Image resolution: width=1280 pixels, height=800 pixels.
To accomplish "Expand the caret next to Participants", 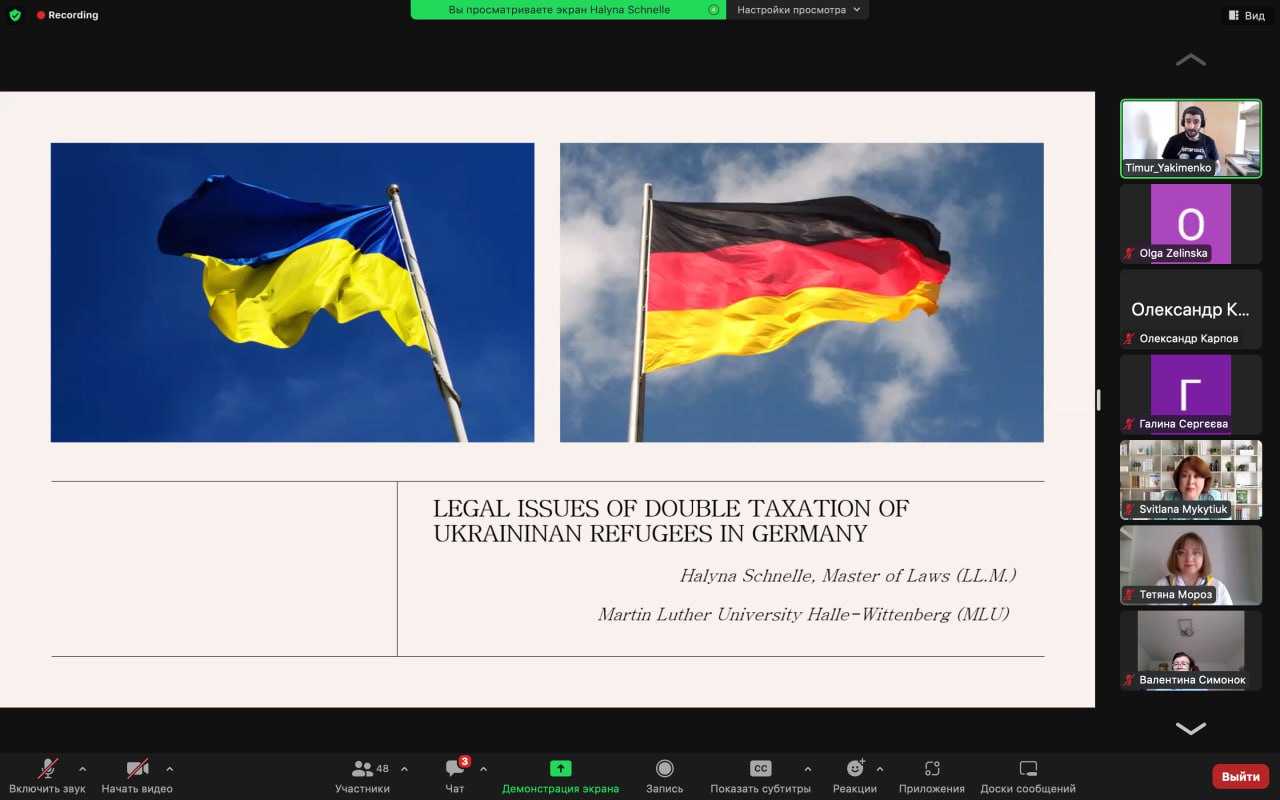I will click(404, 769).
